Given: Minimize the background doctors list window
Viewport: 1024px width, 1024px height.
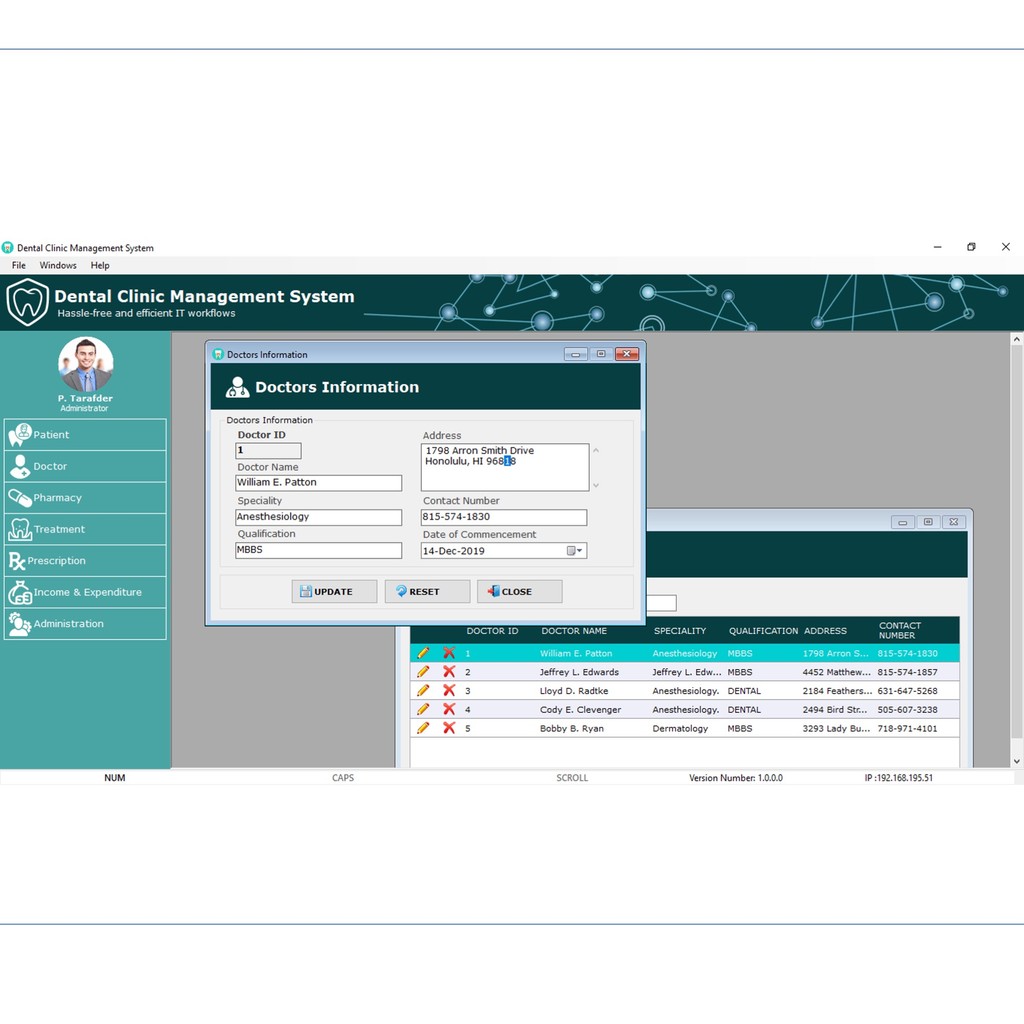Looking at the screenshot, I should [903, 522].
